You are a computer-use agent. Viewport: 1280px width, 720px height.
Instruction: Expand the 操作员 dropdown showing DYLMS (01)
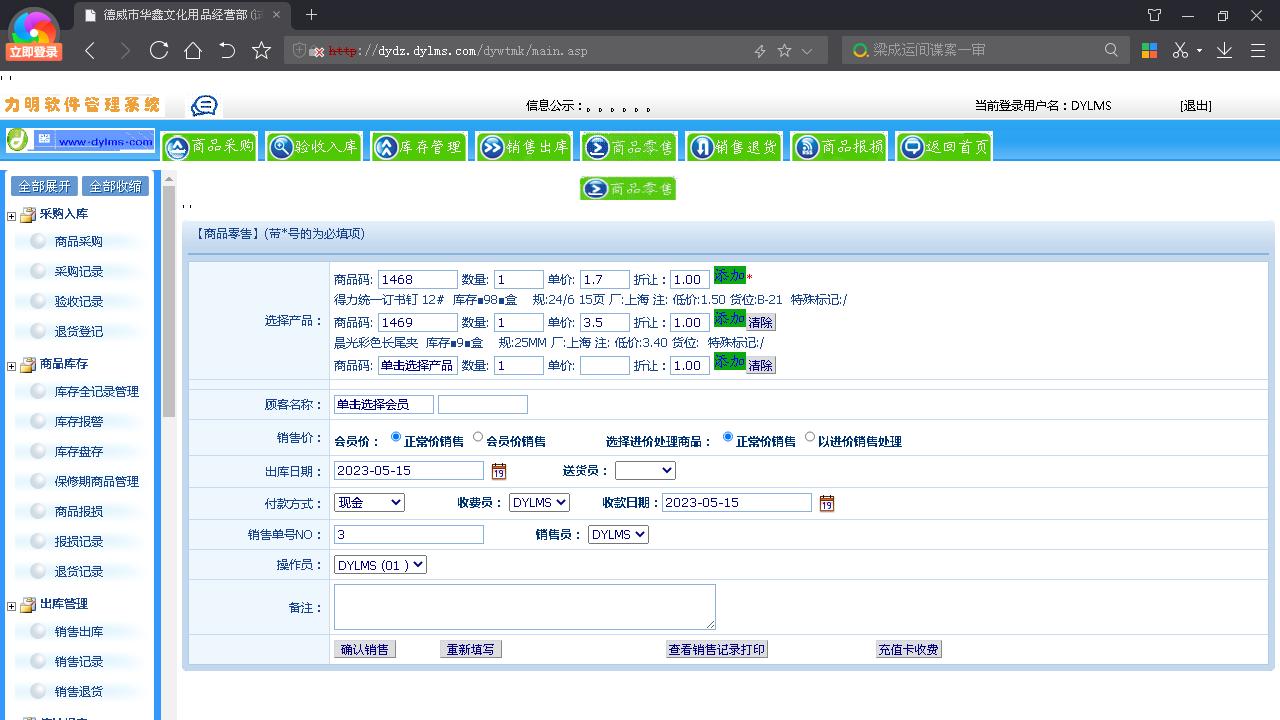coord(378,564)
